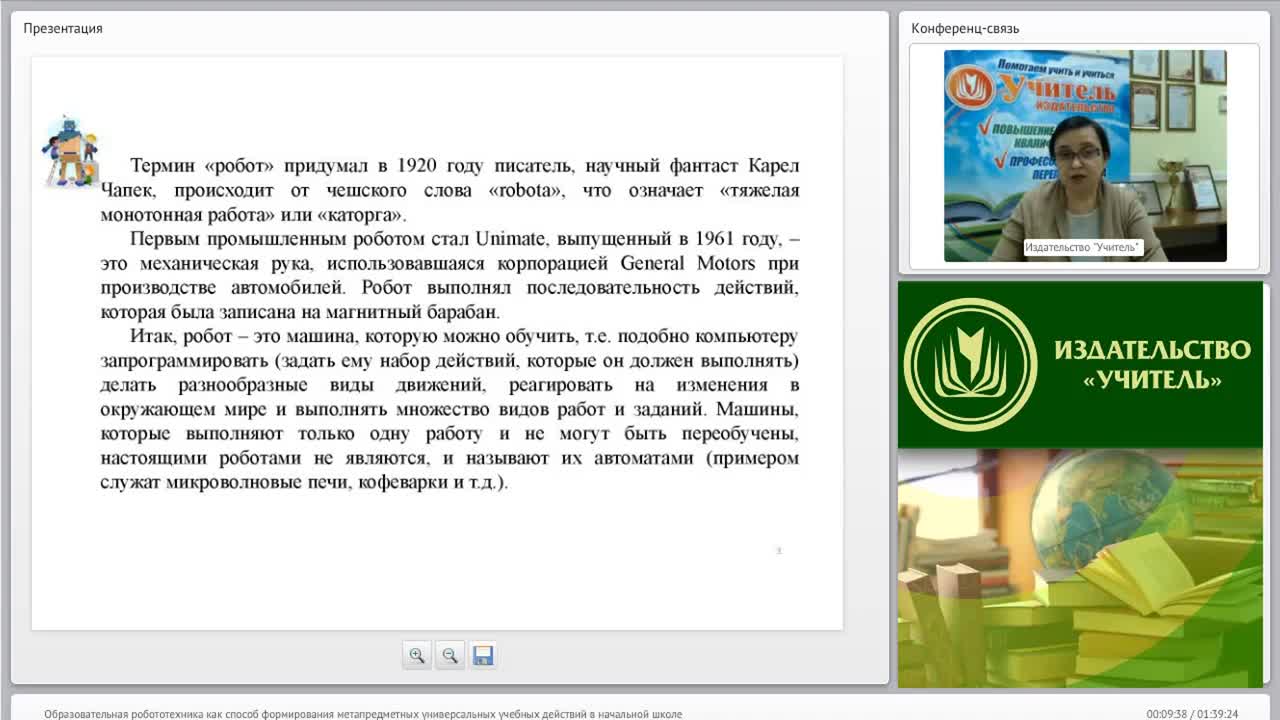Viewport: 1280px width, 720px height.
Task: Click the webinar title in bottom bar
Action: point(363,714)
